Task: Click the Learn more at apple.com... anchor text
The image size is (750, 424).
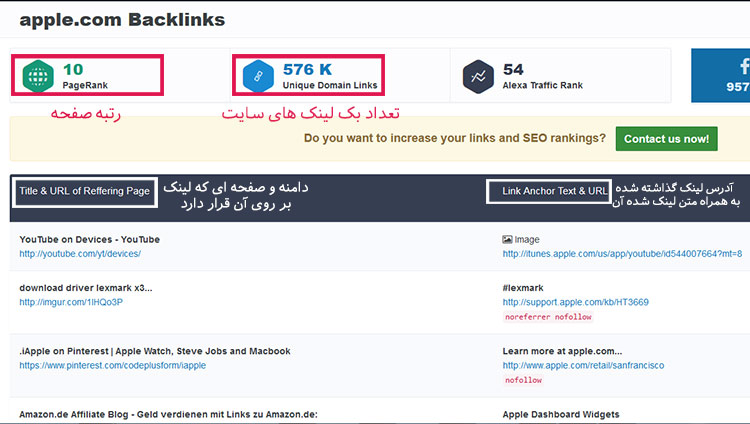Action: (562, 351)
